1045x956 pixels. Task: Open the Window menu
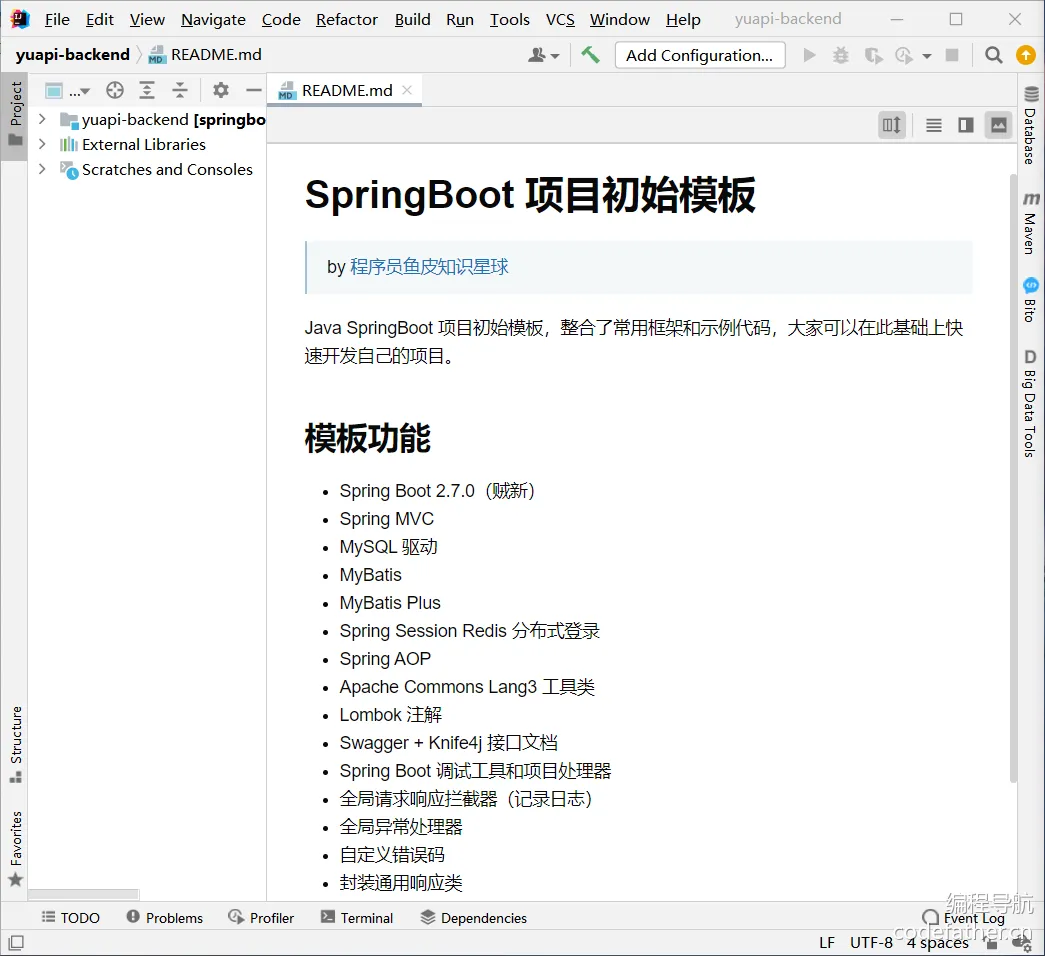(x=620, y=19)
